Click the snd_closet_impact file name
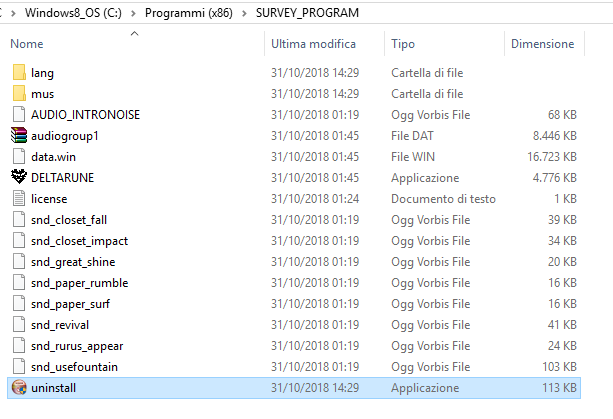613x419 pixels. tap(79, 241)
